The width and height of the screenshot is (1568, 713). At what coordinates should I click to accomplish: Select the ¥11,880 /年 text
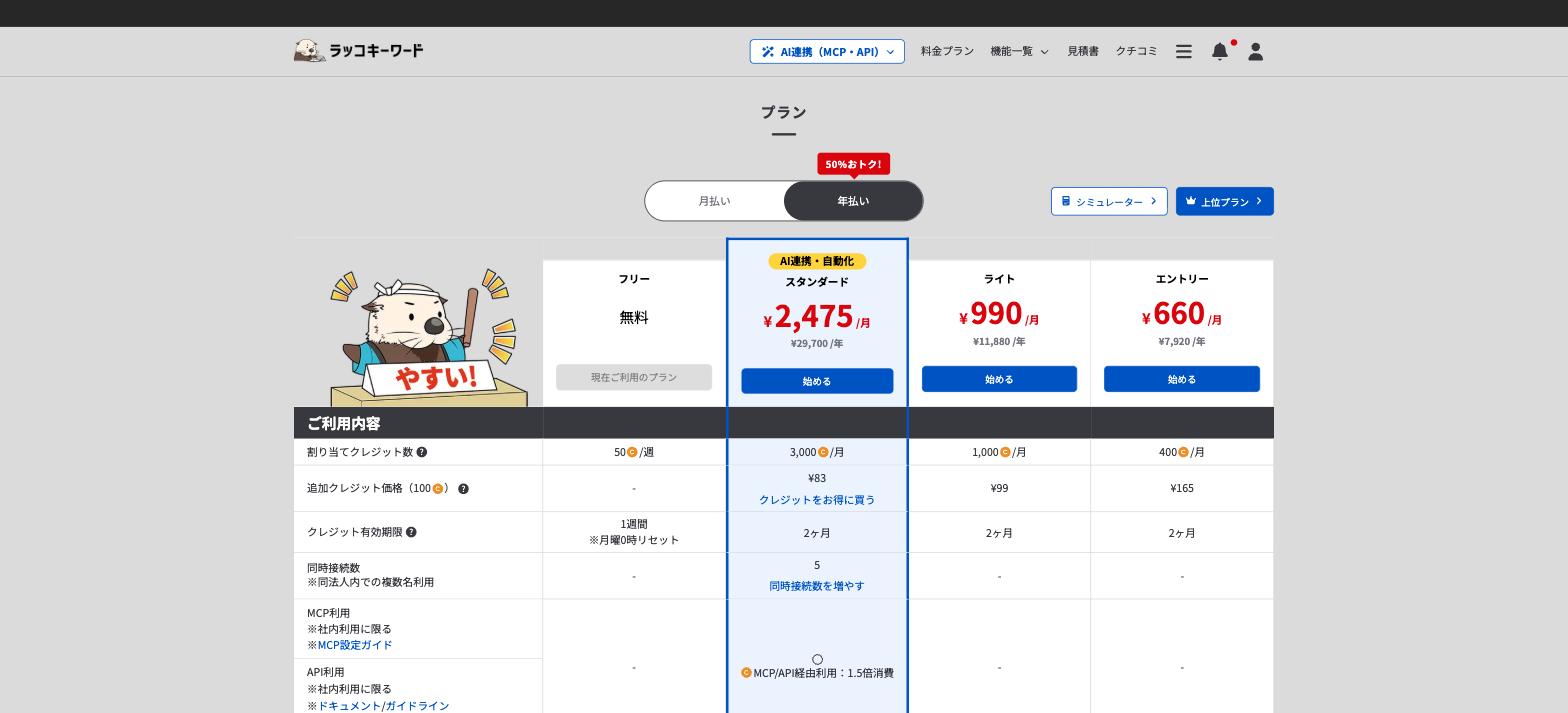click(x=999, y=342)
